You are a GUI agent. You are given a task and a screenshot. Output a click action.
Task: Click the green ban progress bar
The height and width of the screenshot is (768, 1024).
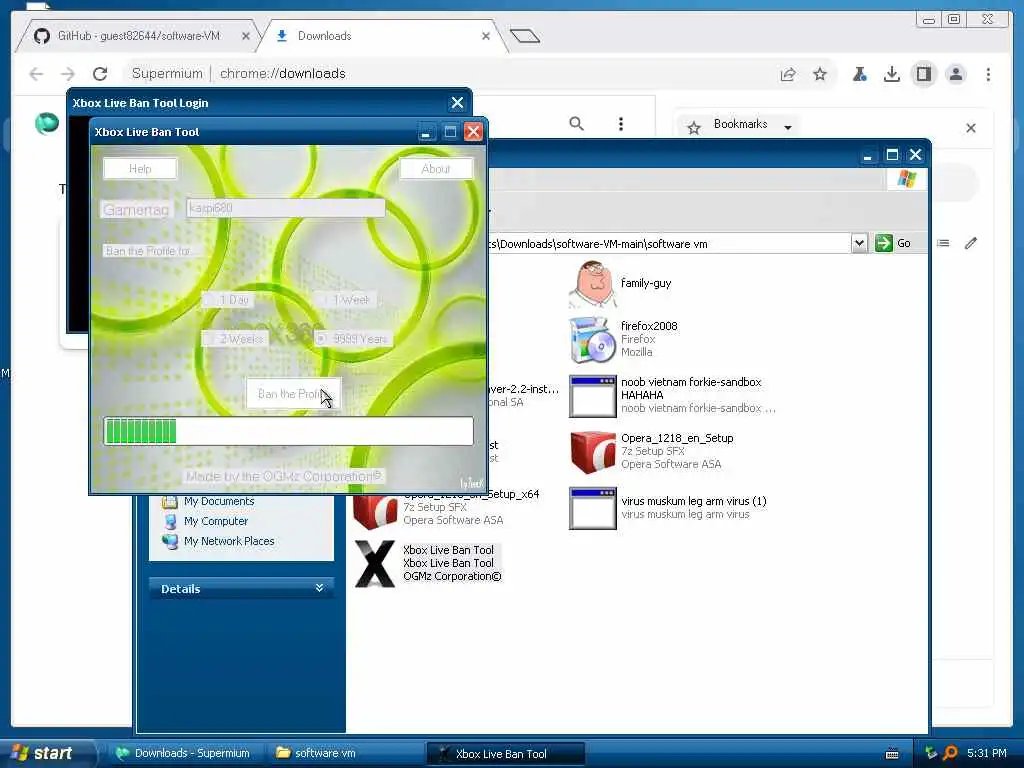[x=288, y=431]
